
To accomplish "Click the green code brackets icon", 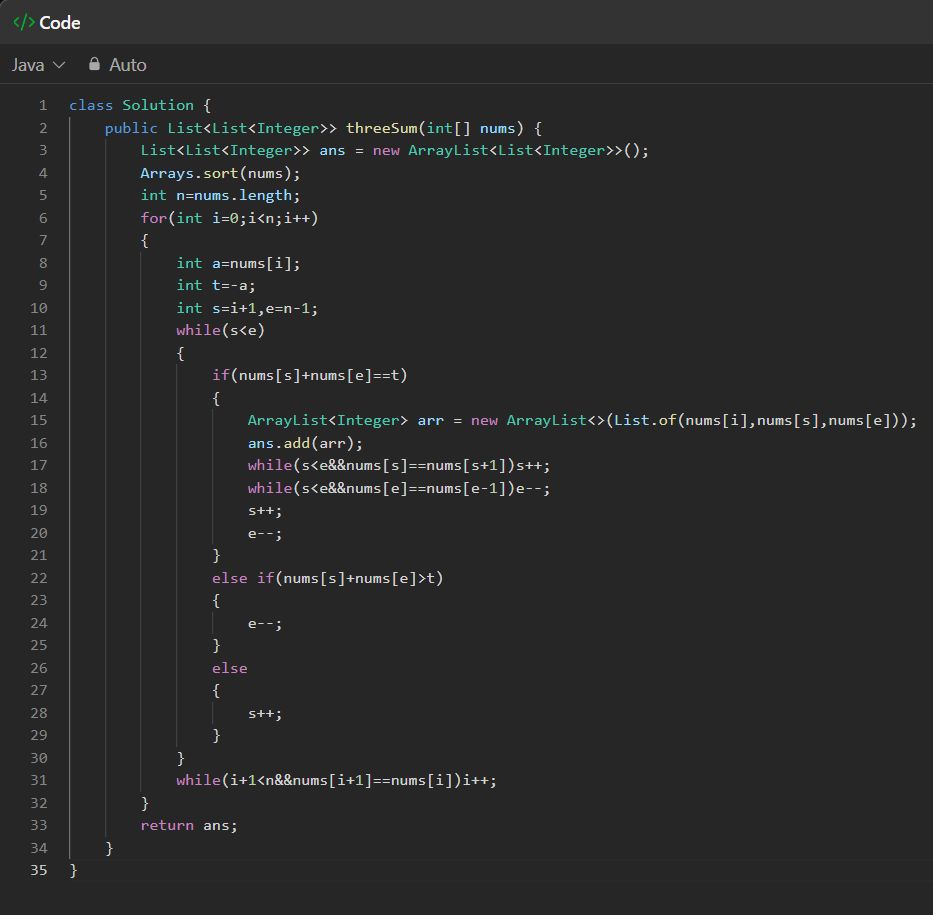I will point(23,22).
